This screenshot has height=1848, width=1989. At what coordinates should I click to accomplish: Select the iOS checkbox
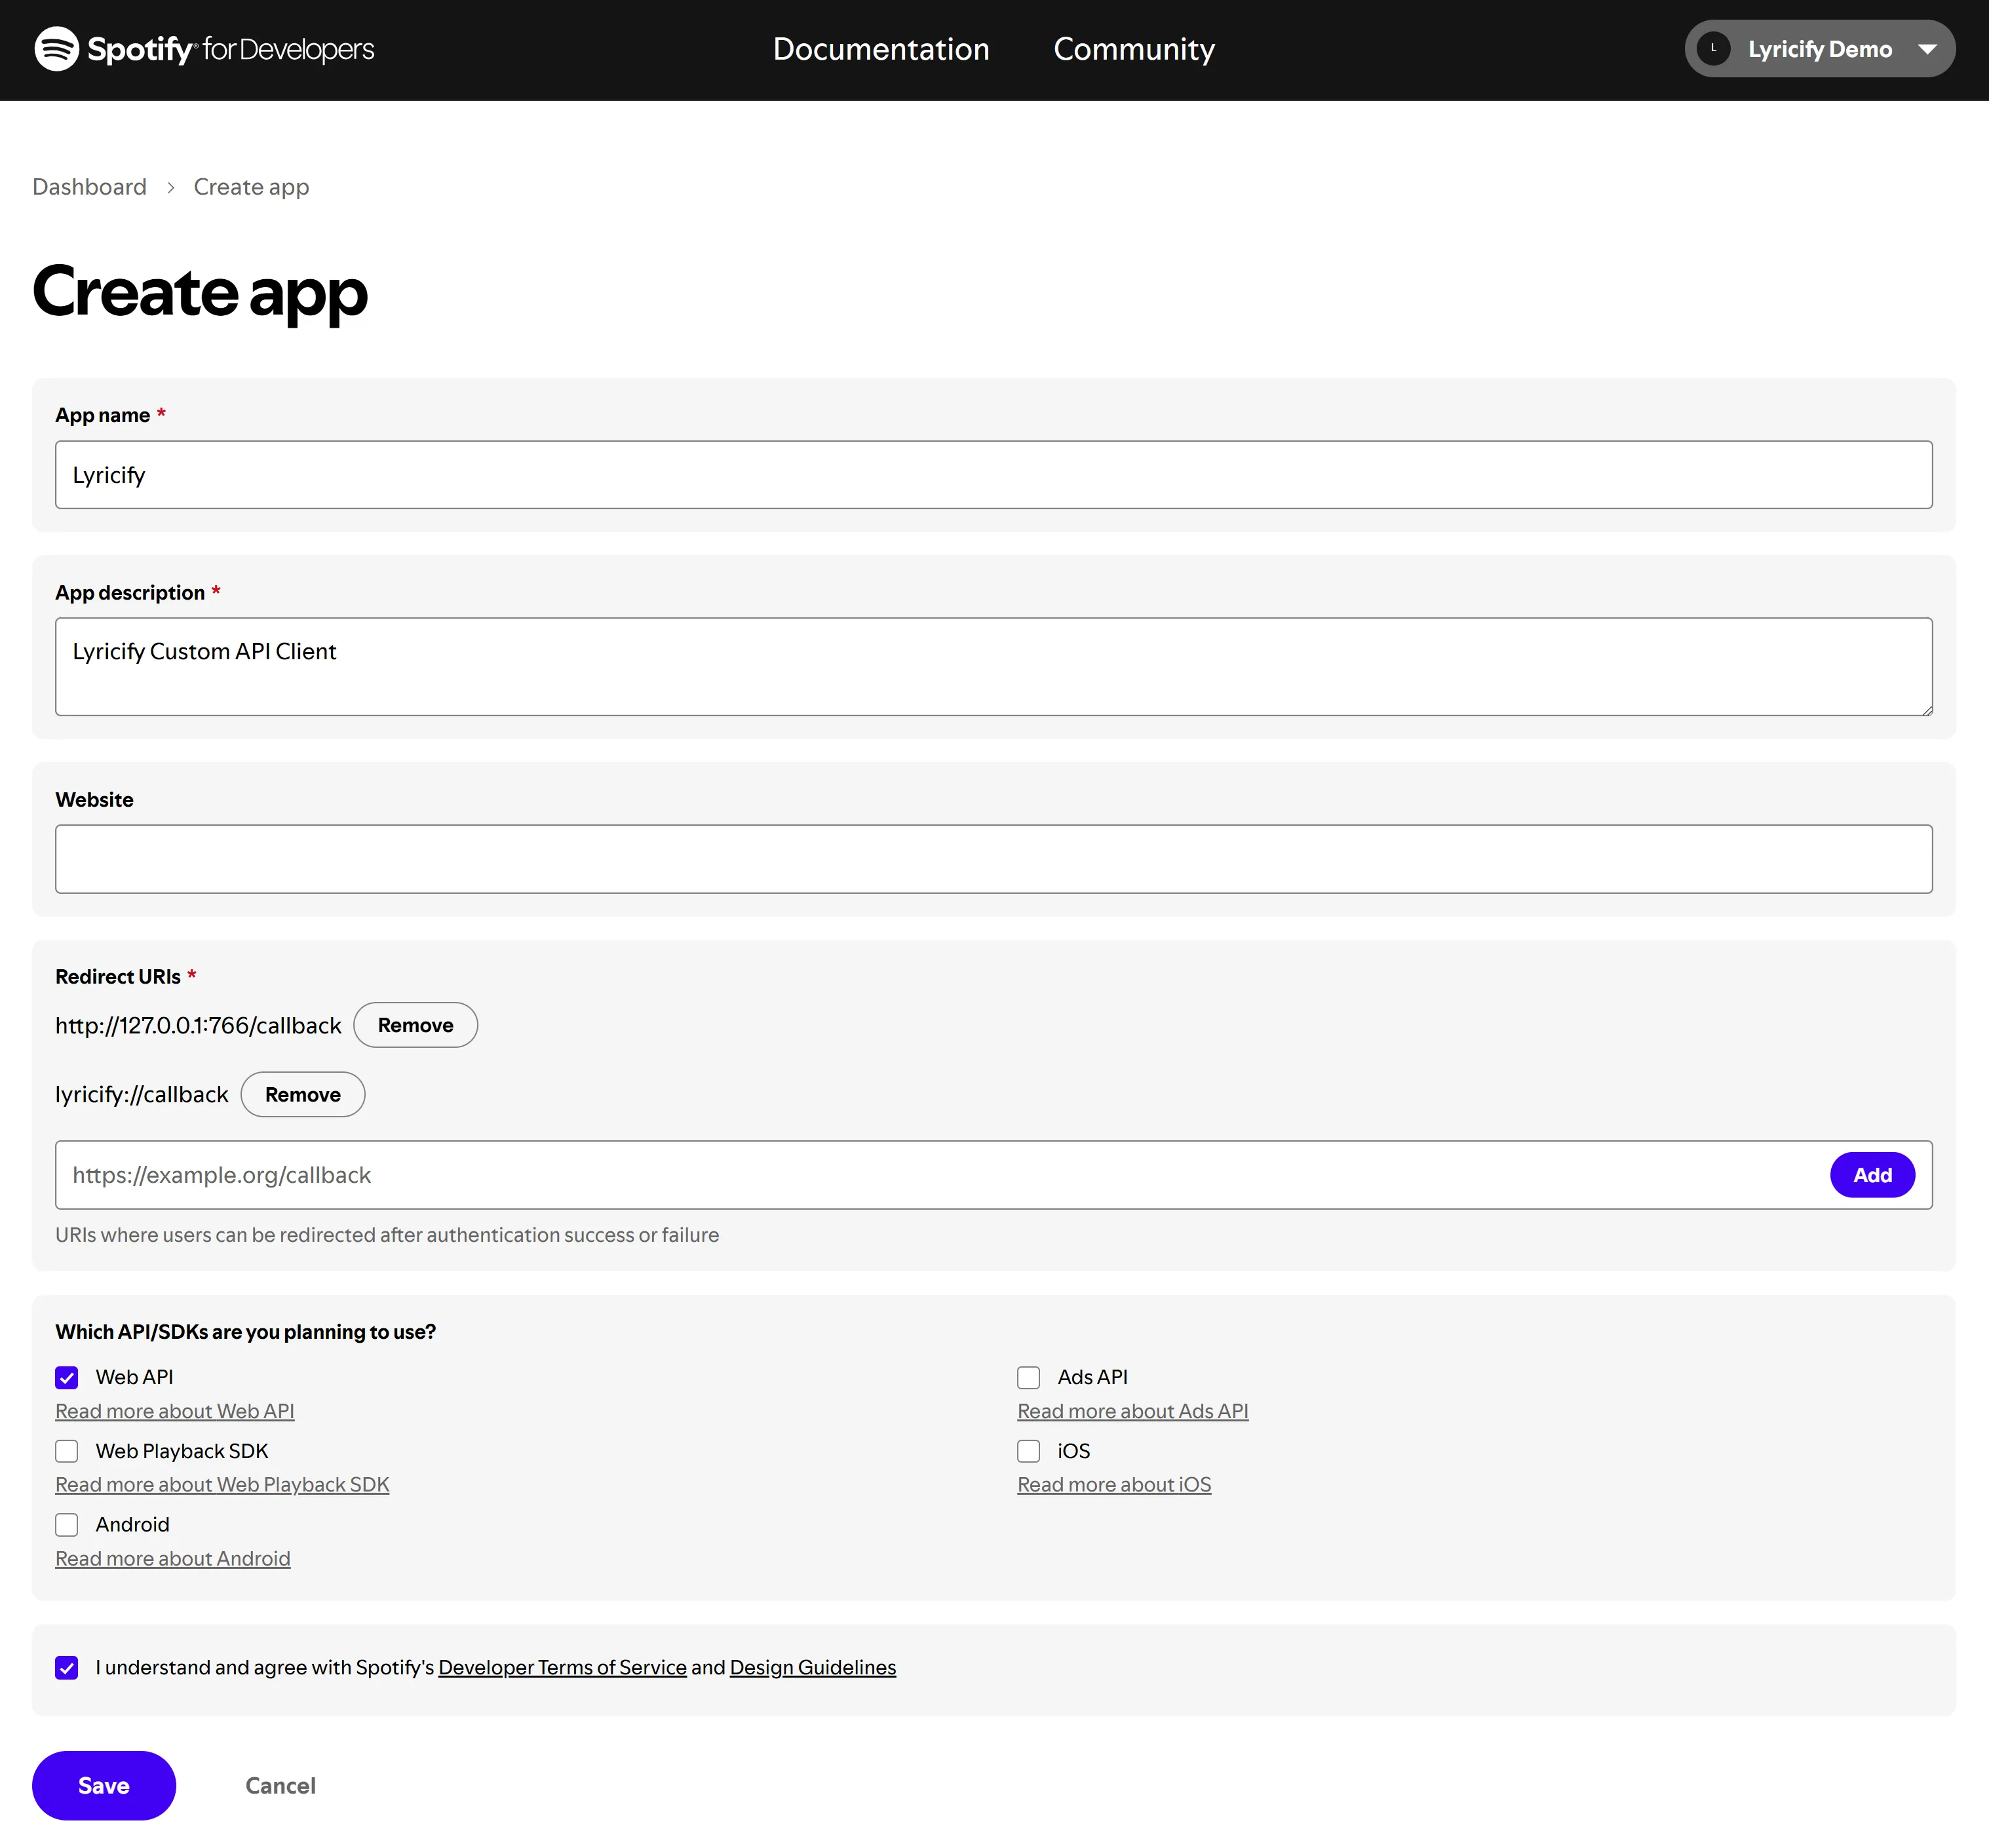point(1028,1451)
